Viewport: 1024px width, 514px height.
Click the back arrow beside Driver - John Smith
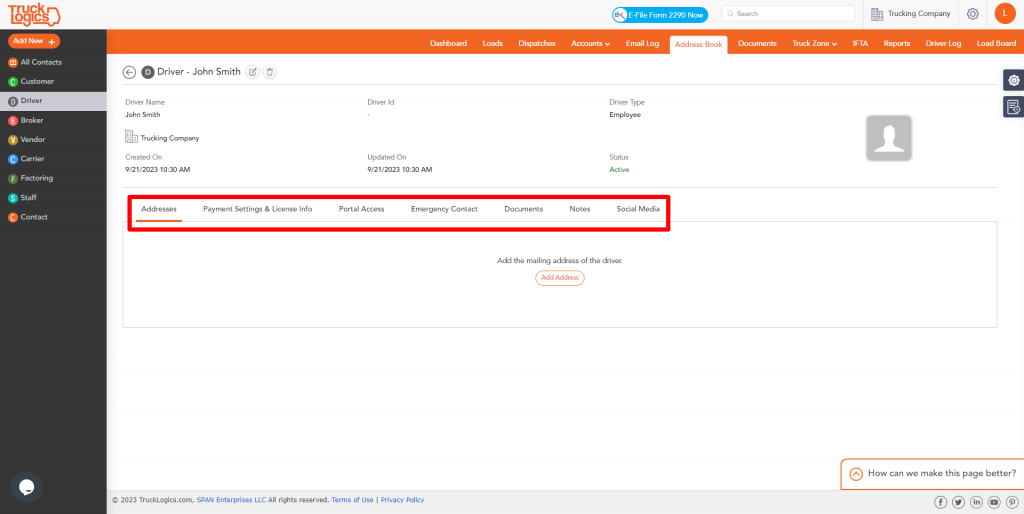pos(129,72)
